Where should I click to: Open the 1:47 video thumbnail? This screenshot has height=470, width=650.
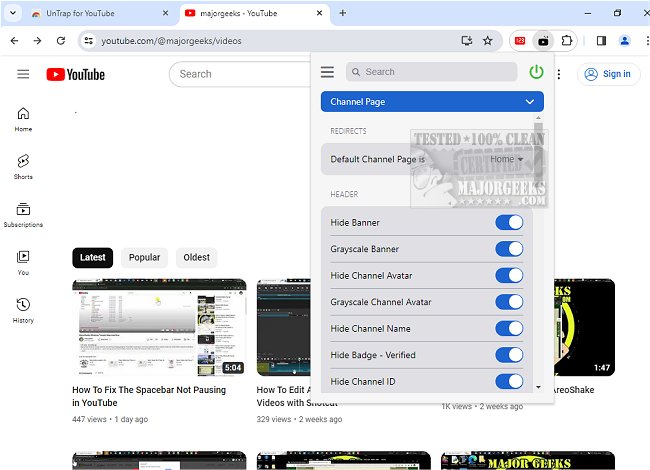[585, 327]
